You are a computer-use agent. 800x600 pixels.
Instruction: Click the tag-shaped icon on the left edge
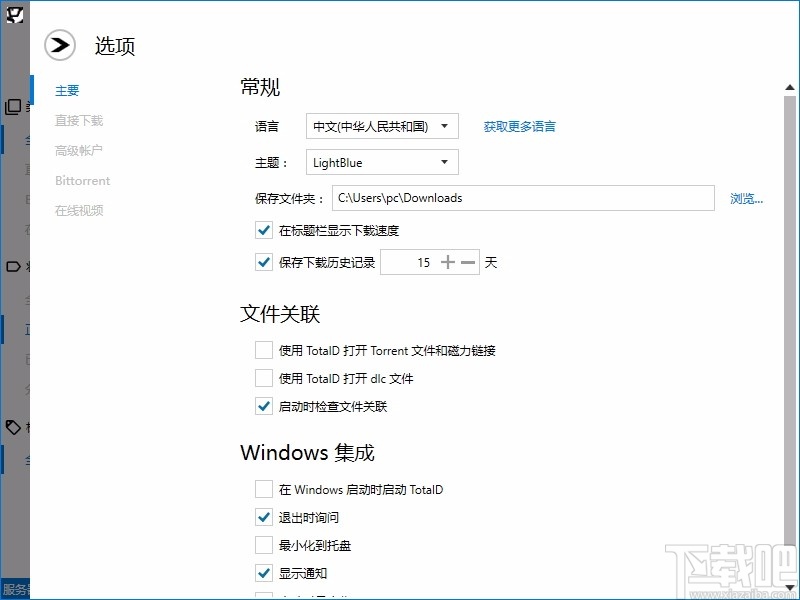[12, 427]
